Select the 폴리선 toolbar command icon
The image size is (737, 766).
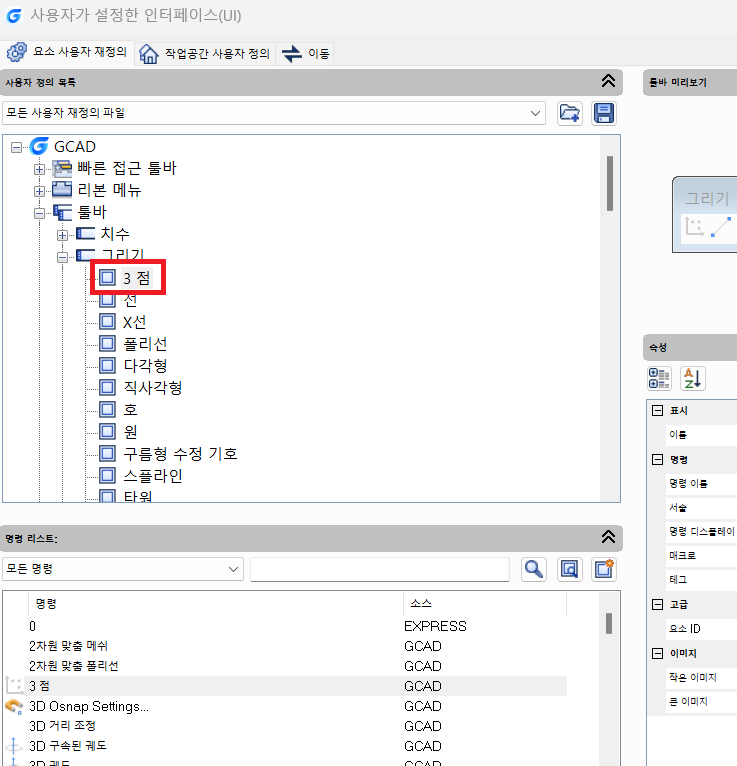coord(108,344)
